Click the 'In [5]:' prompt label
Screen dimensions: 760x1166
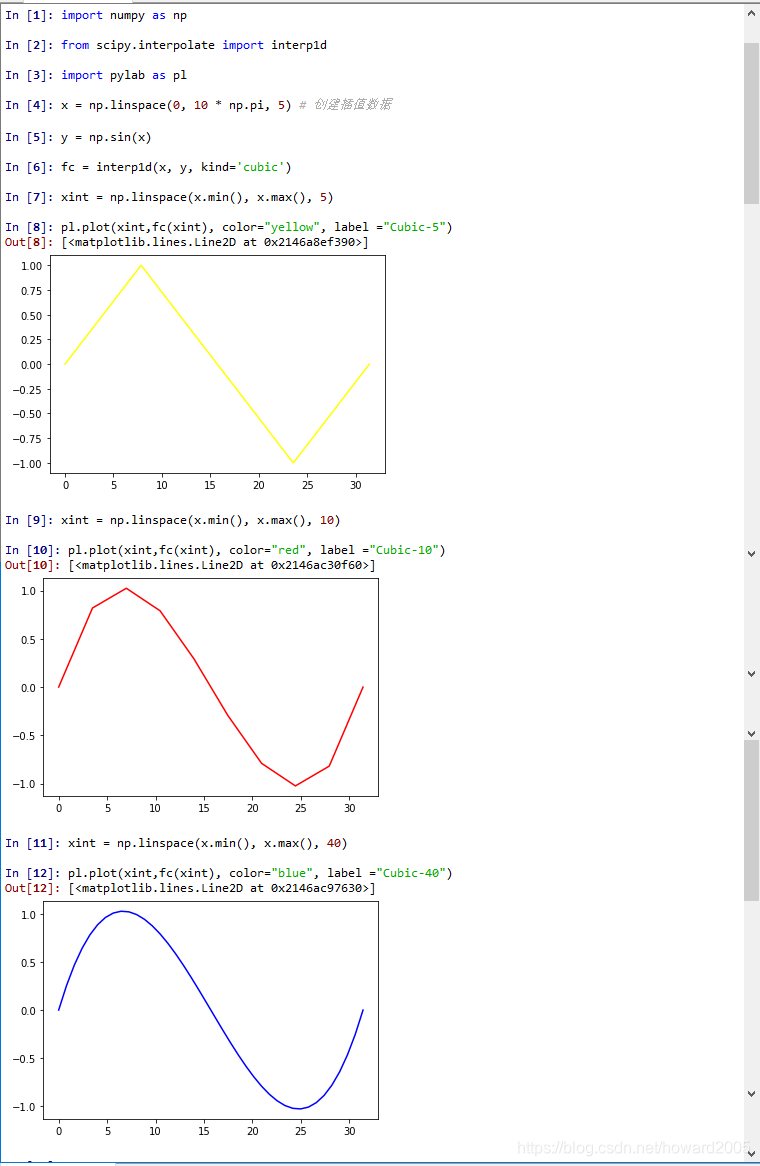coord(29,138)
